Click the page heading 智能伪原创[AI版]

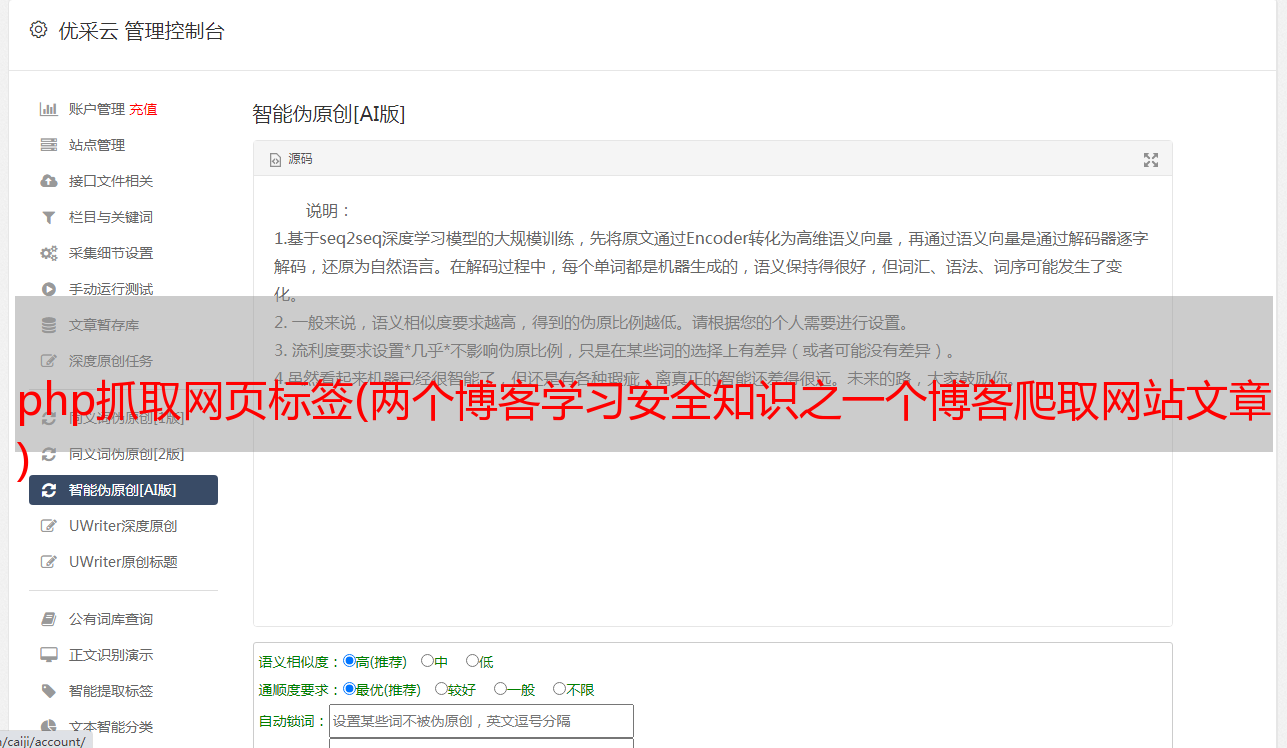pos(329,114)
